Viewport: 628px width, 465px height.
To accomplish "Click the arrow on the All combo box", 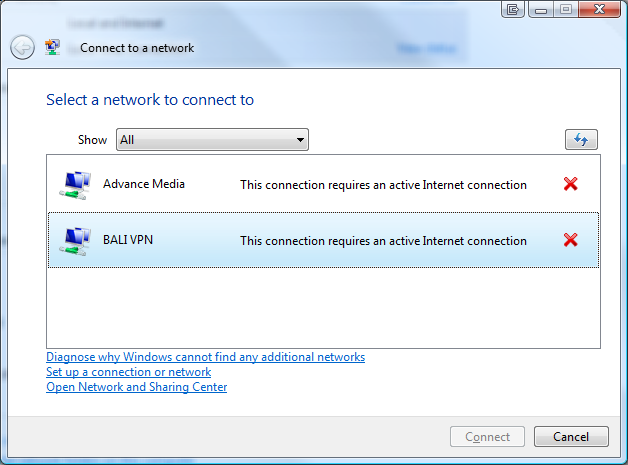I will [300, 140].
